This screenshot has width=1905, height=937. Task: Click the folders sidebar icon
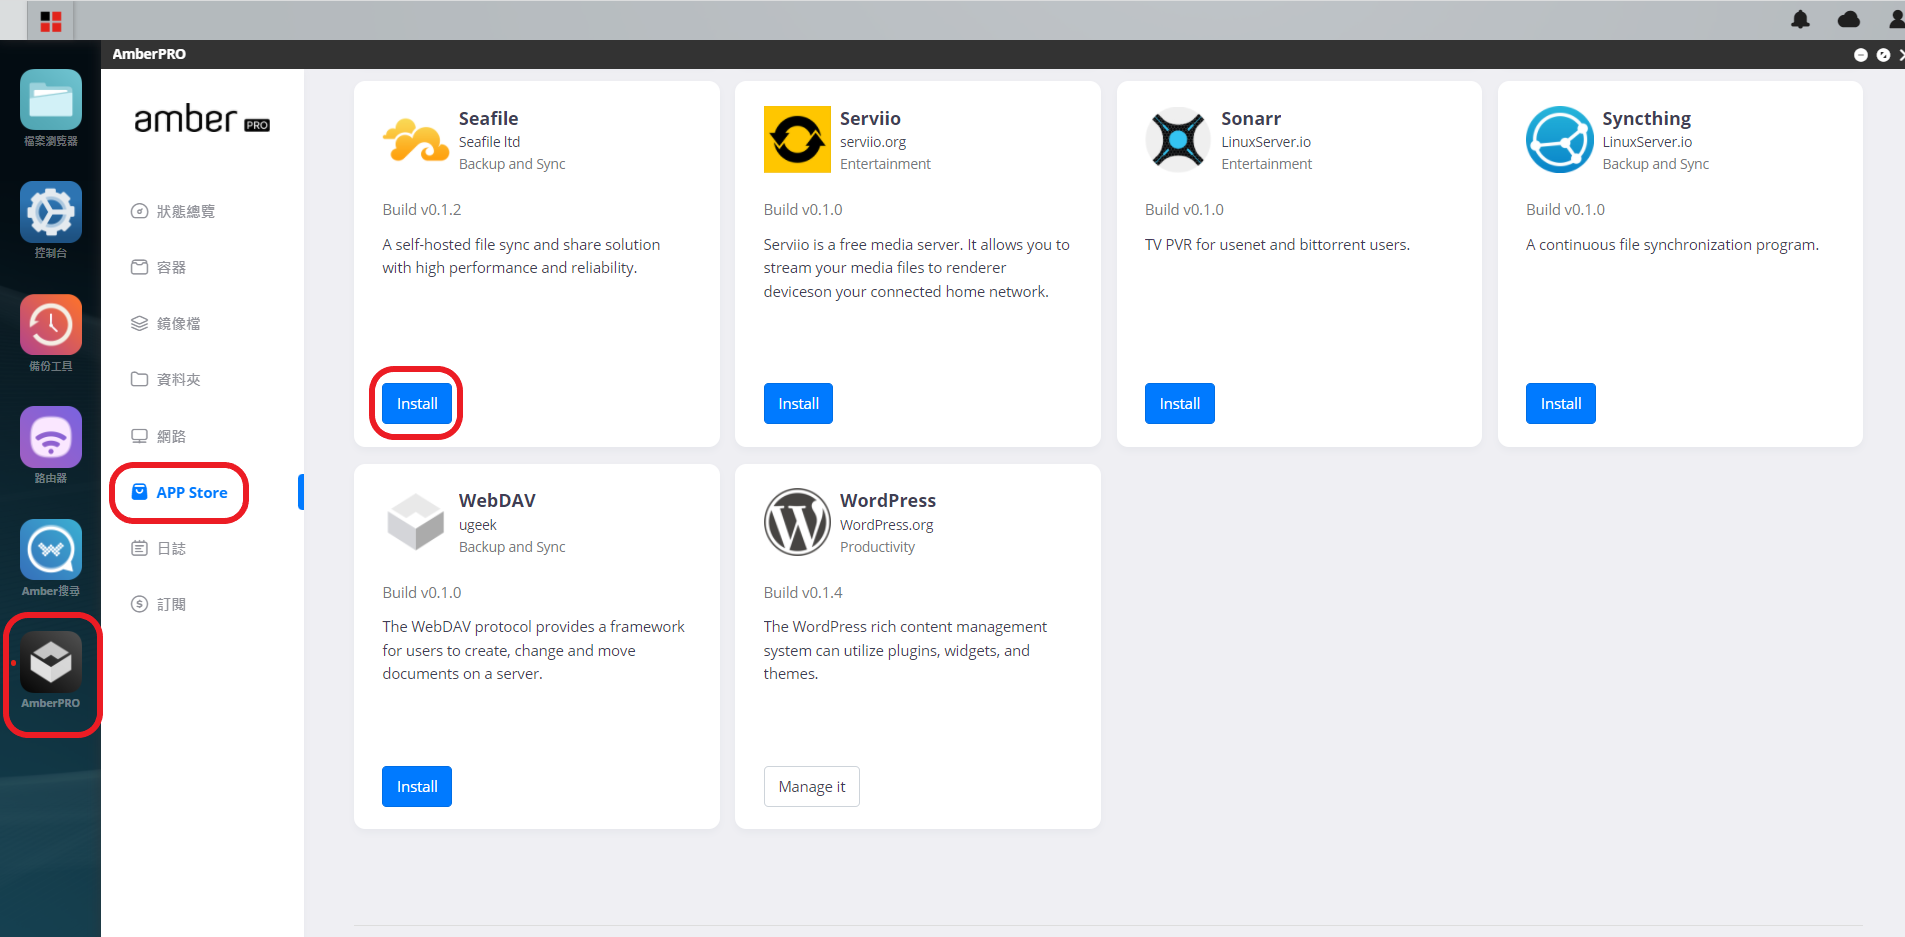click(x=139, y=379)
